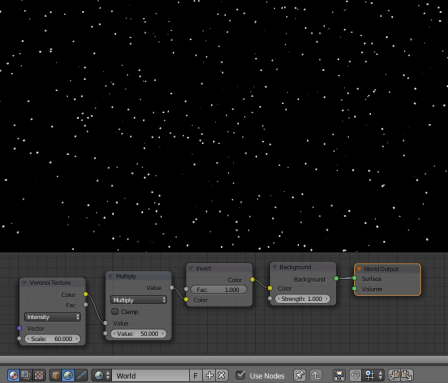Go to parent node tree icon
448x383 pixels.
(x=316, y=375)
